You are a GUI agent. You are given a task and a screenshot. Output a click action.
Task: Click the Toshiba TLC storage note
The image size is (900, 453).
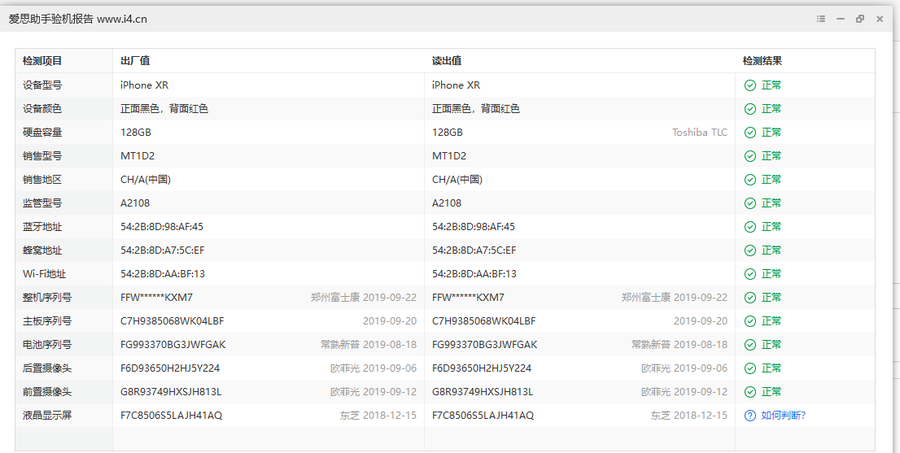pyautogui.click(x=700, y=132)
